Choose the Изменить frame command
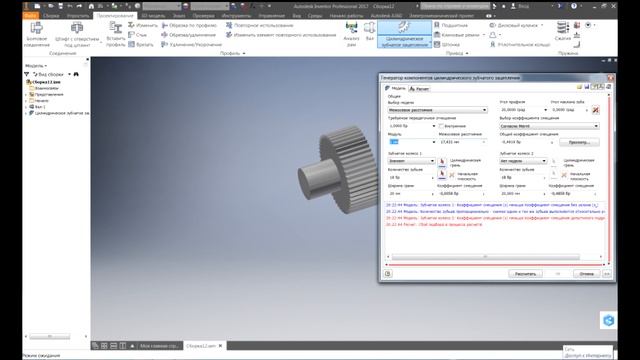This screenshot has width=640, height=360. pyautogui.click(x=143, y=25)
